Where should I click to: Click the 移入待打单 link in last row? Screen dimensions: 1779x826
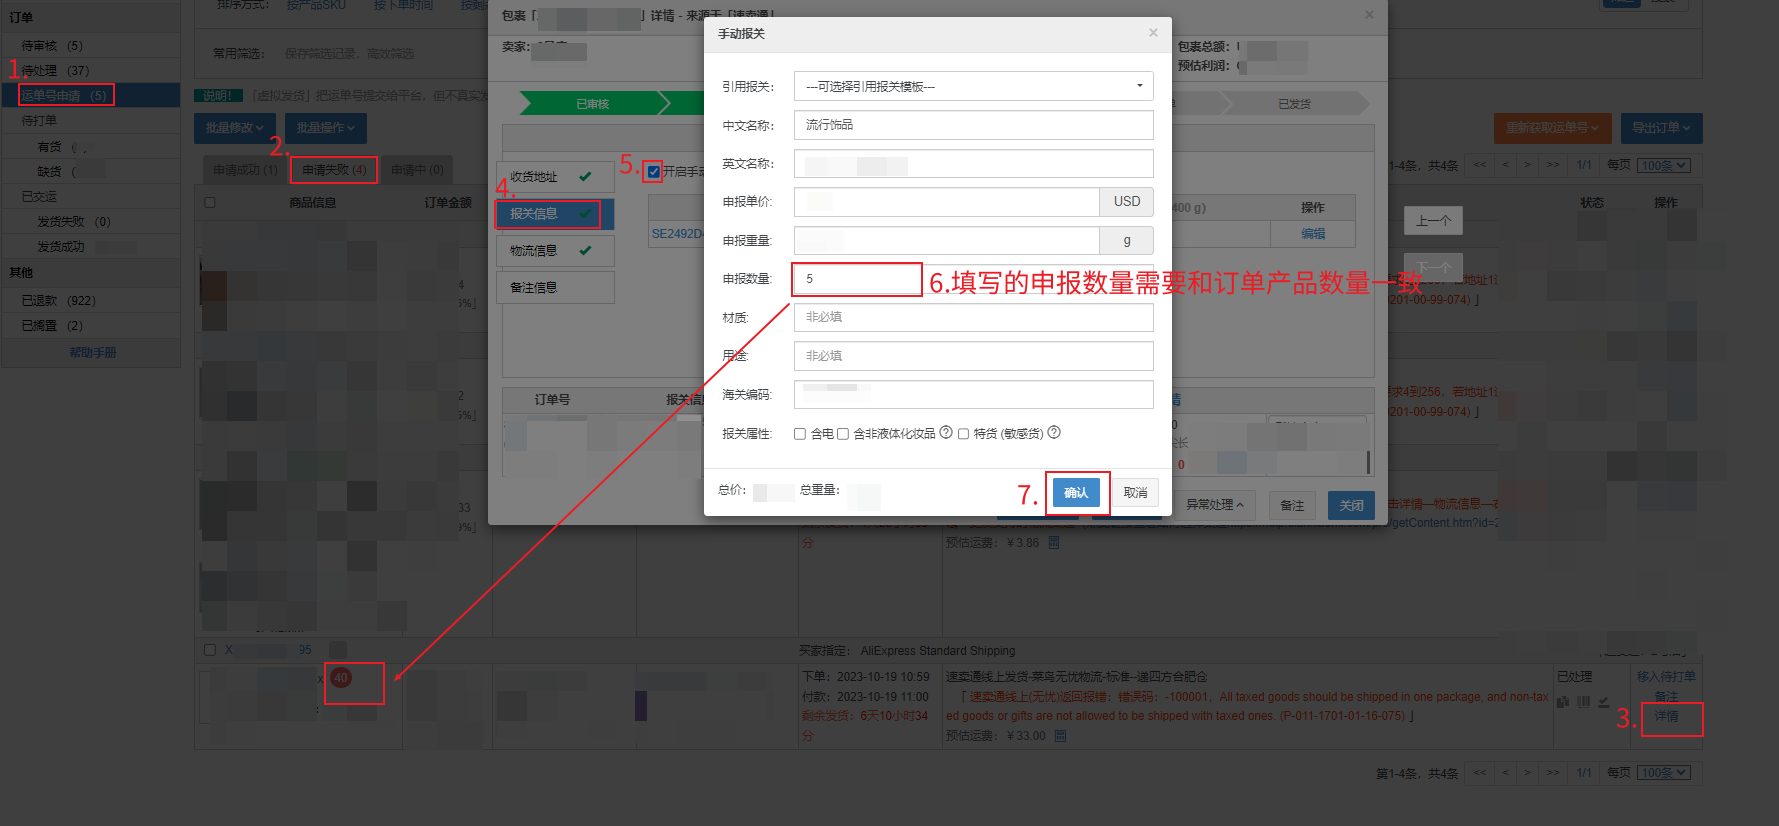pos(1666,677)
